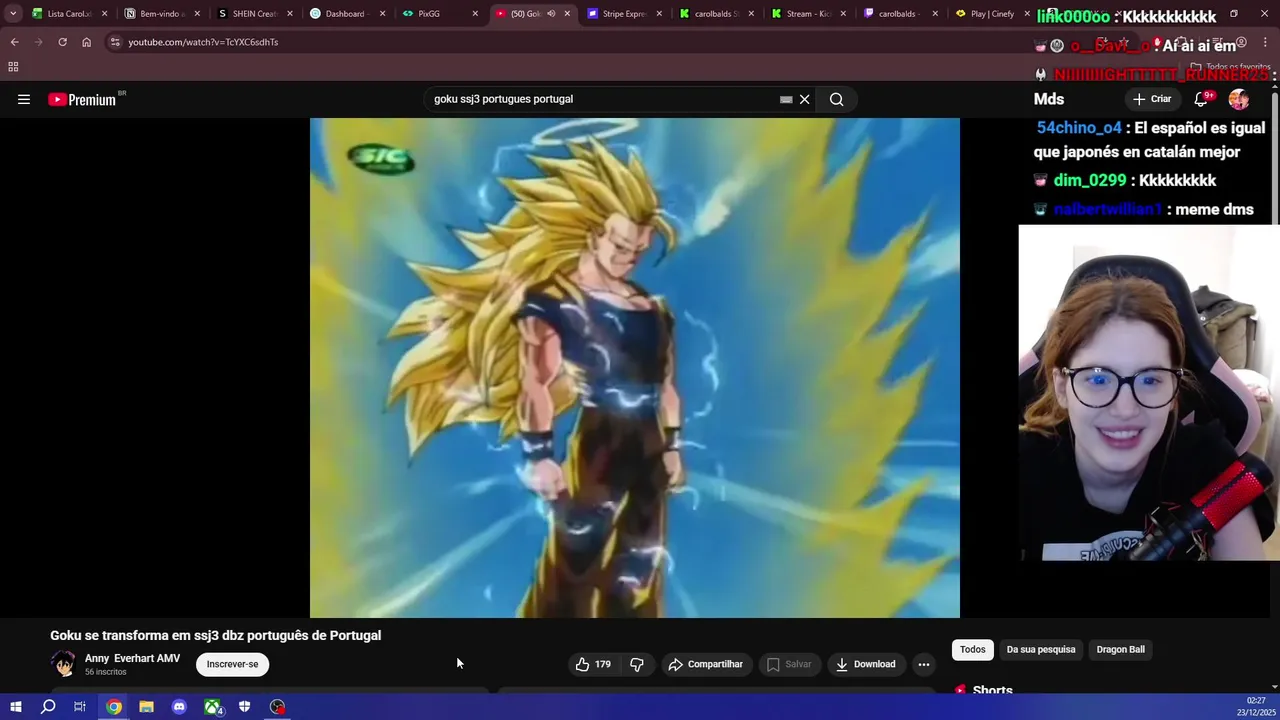Share the video via Compartilhar
Viewport: 1280px width, 720px height.
[706, 664]
